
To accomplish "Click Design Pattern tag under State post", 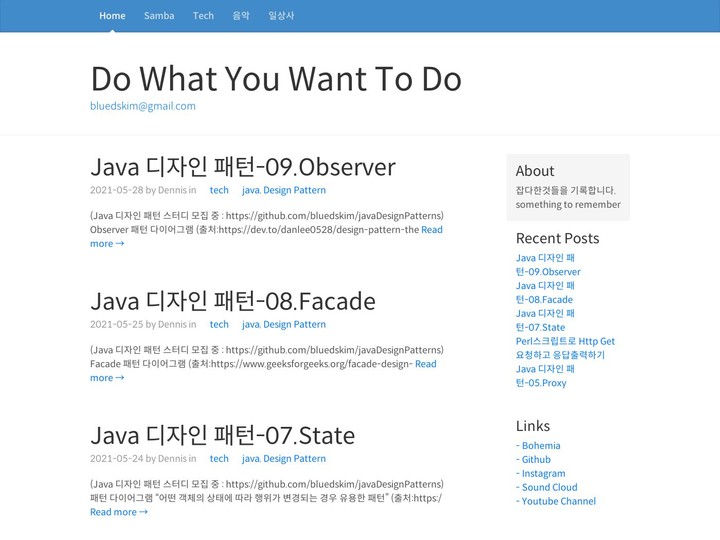I will pyautogui.click(x=294, y=458).
